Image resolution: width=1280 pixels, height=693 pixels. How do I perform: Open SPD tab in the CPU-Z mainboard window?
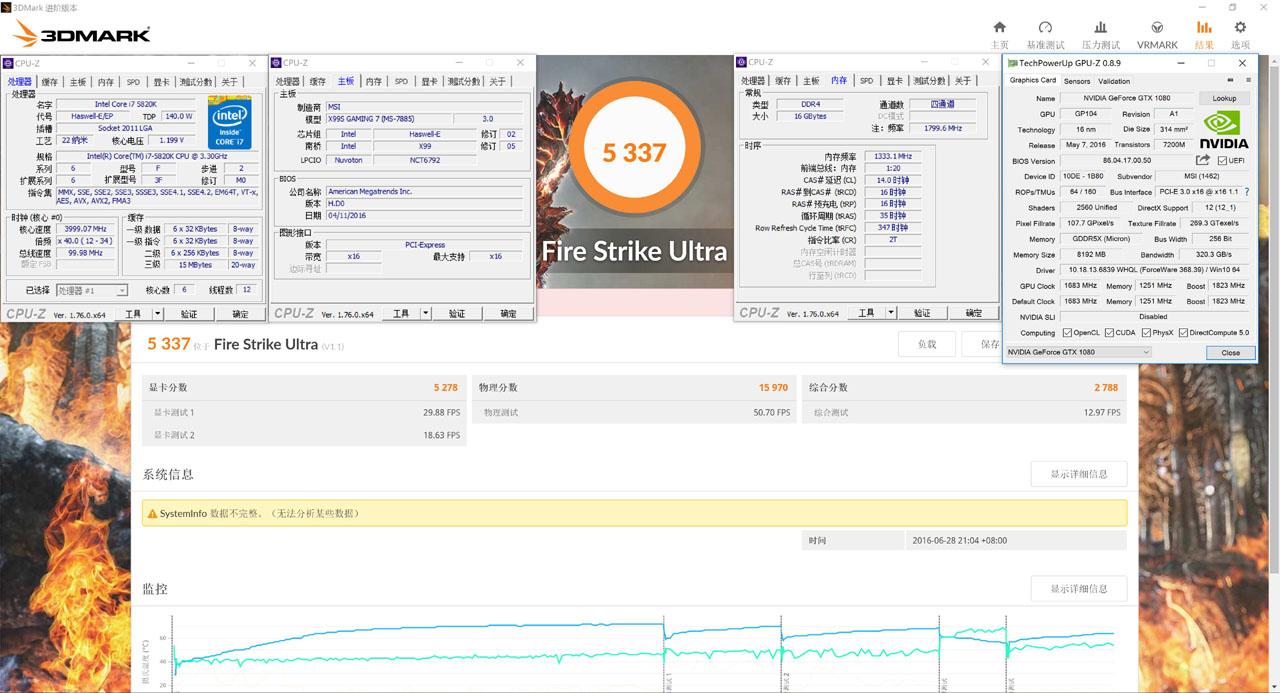[x=401, y=82]
